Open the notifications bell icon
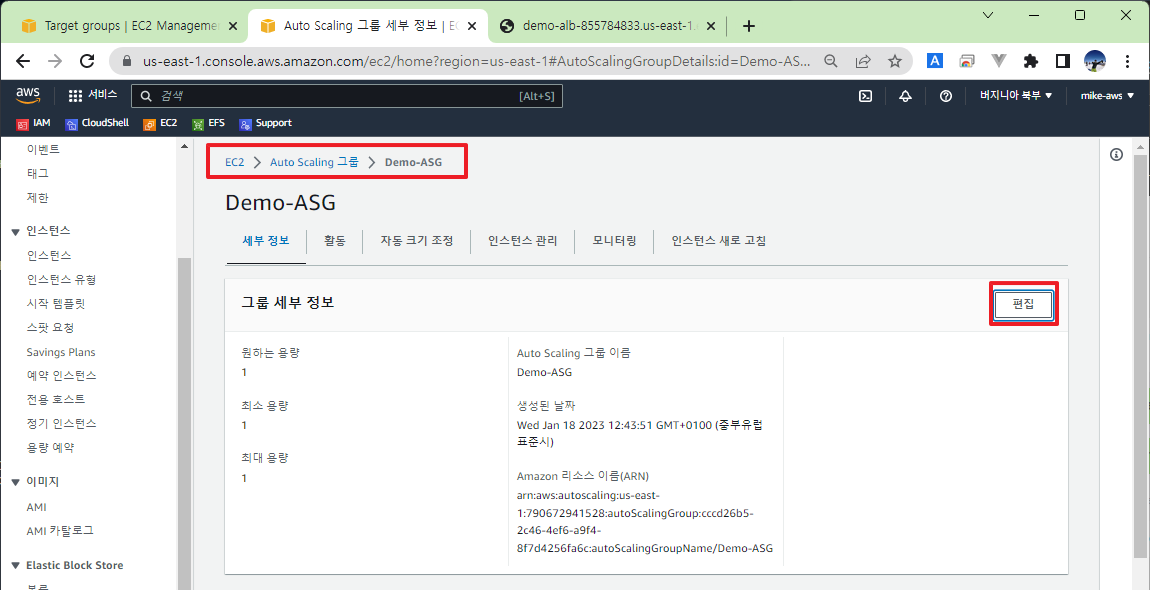 [x=905, y=95]
